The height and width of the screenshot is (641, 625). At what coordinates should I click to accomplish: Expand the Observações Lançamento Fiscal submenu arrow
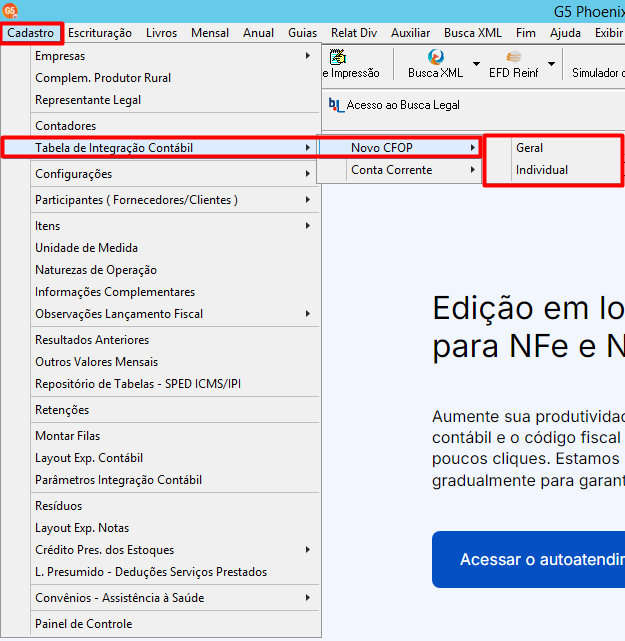(x=308, y=314)
